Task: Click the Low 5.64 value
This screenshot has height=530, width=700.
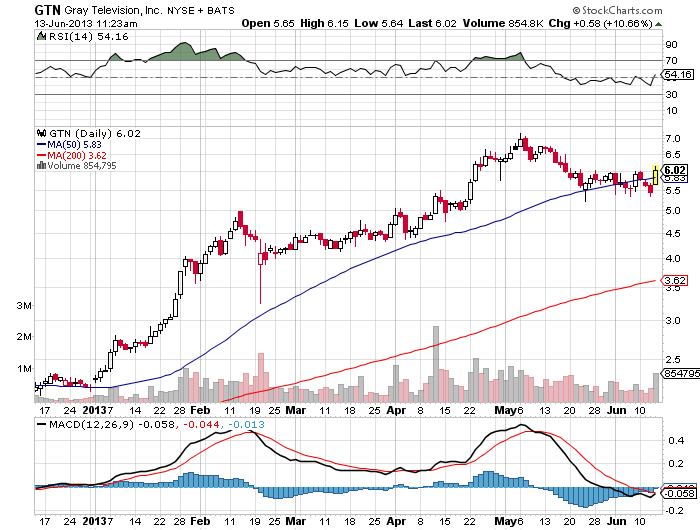Action: point(379,23)
